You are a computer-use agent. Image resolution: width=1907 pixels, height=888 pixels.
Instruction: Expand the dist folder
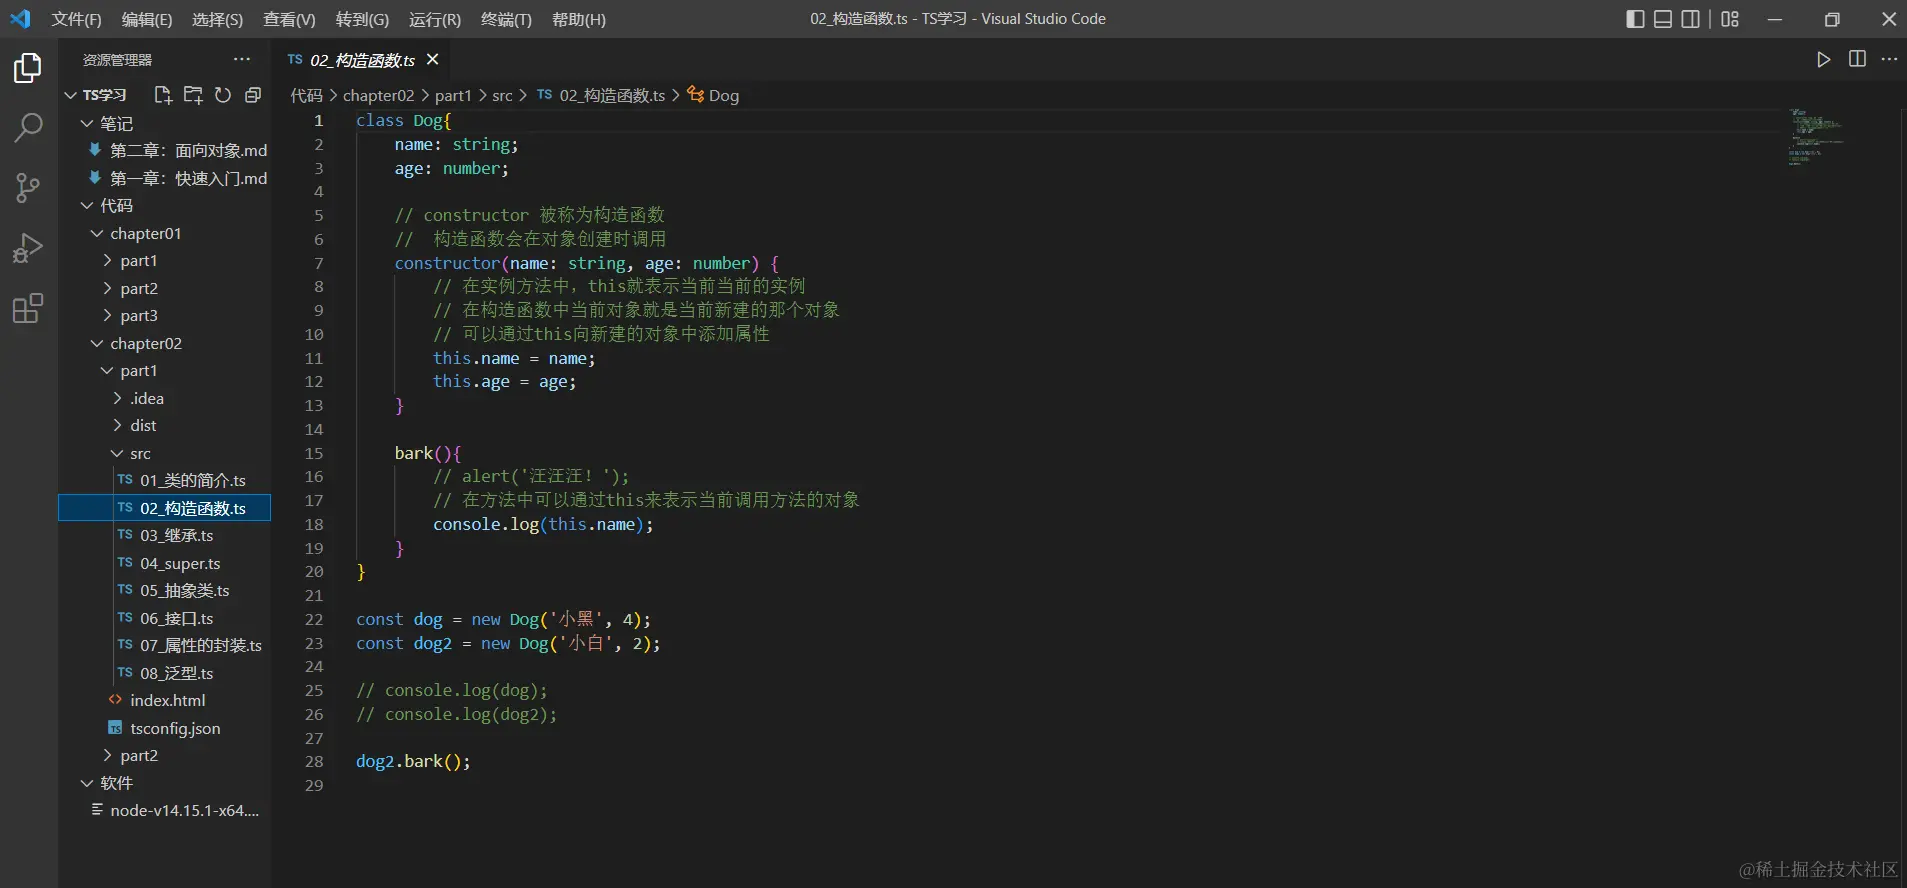point(117,426)
